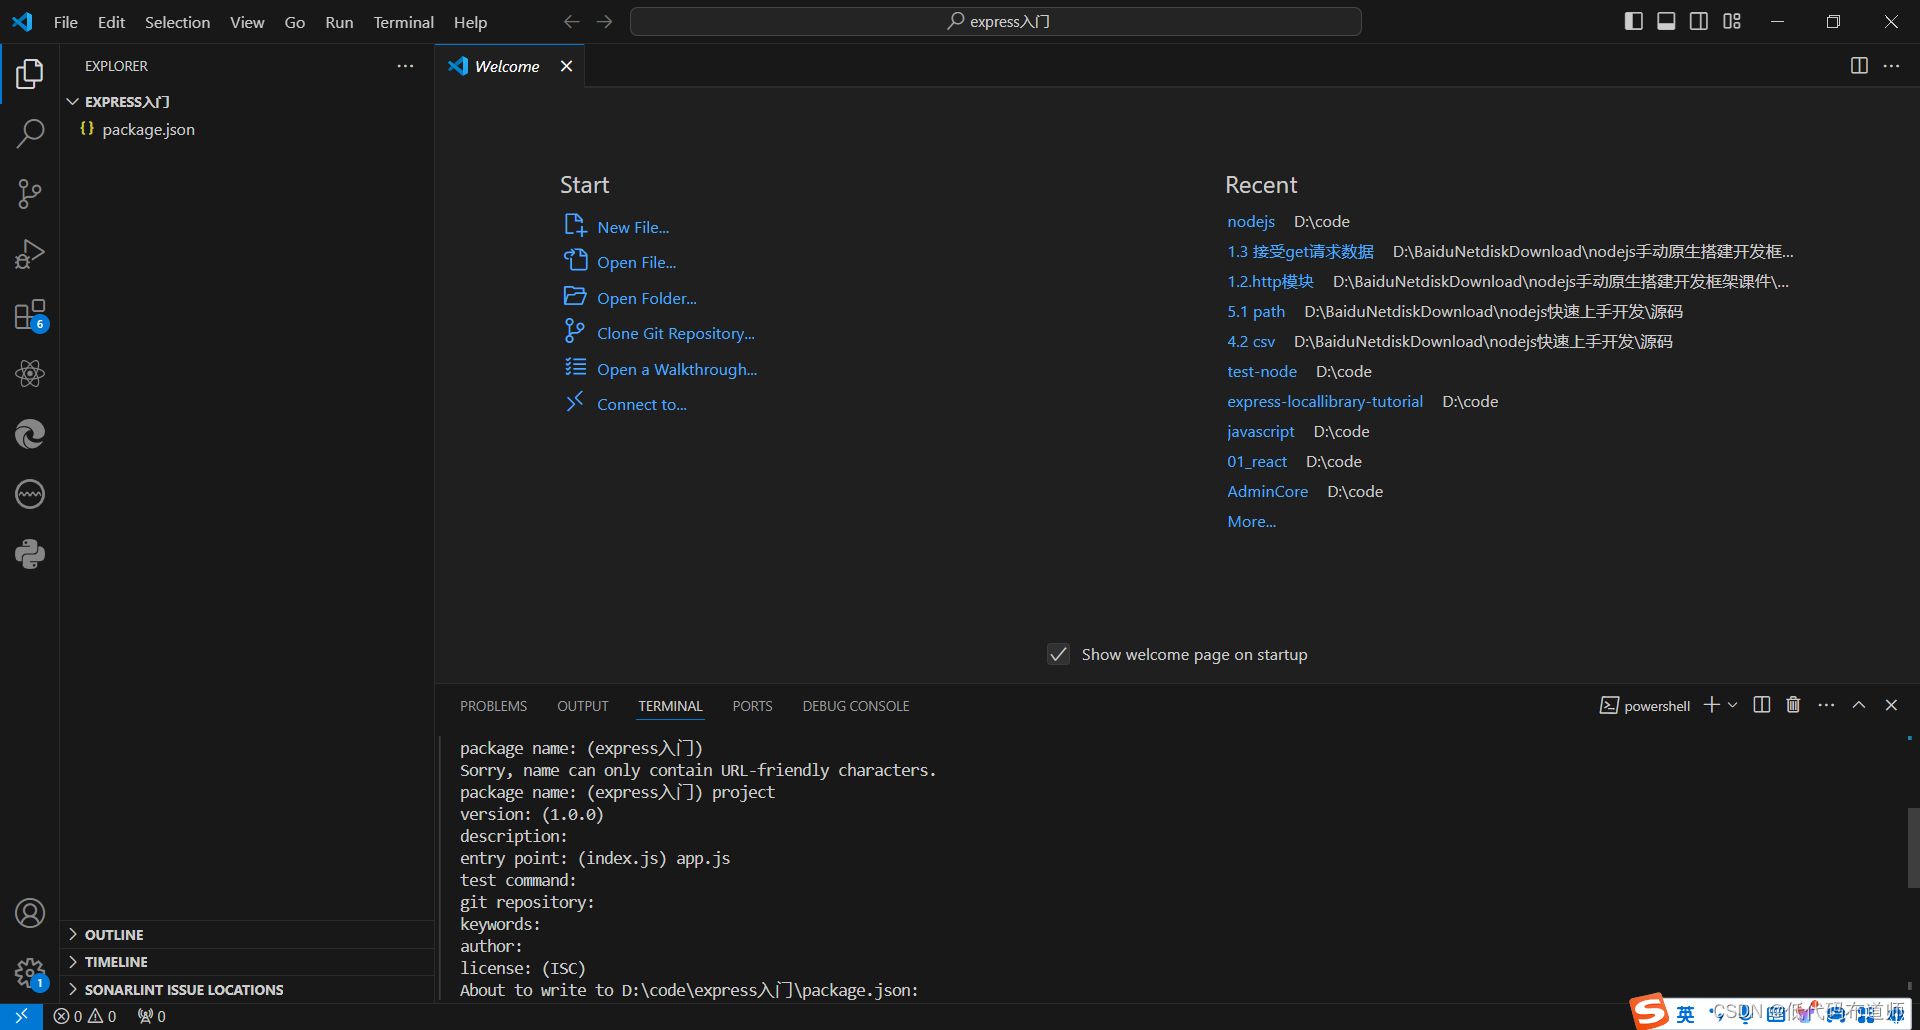This screenshot has width=1920, height=1030.
Task: Click the ports forwarded status item
Action: click(x=152, y=1016)
